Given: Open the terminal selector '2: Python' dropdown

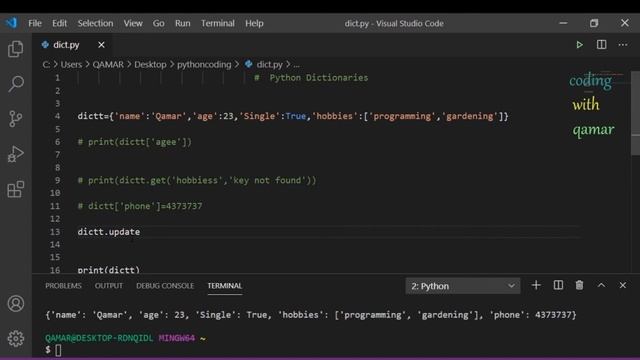Looking at the screenshot, I should tap(463, 286).
